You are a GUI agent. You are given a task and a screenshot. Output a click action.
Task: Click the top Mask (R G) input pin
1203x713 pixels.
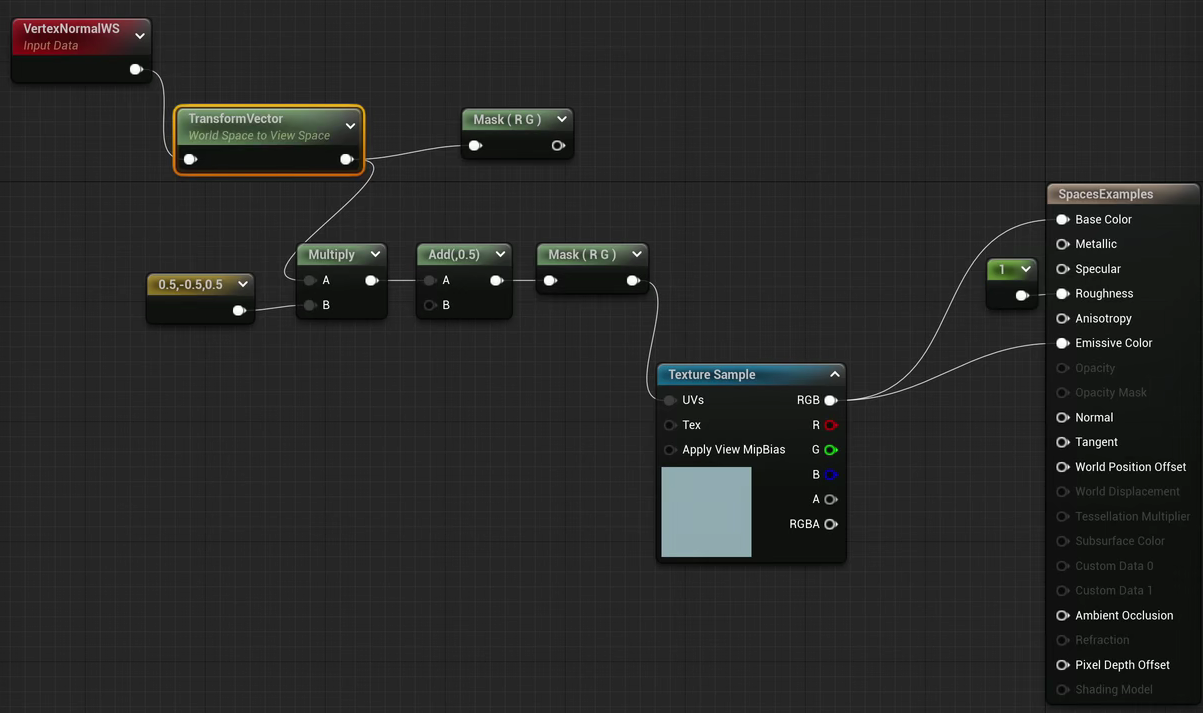[475, 146]
